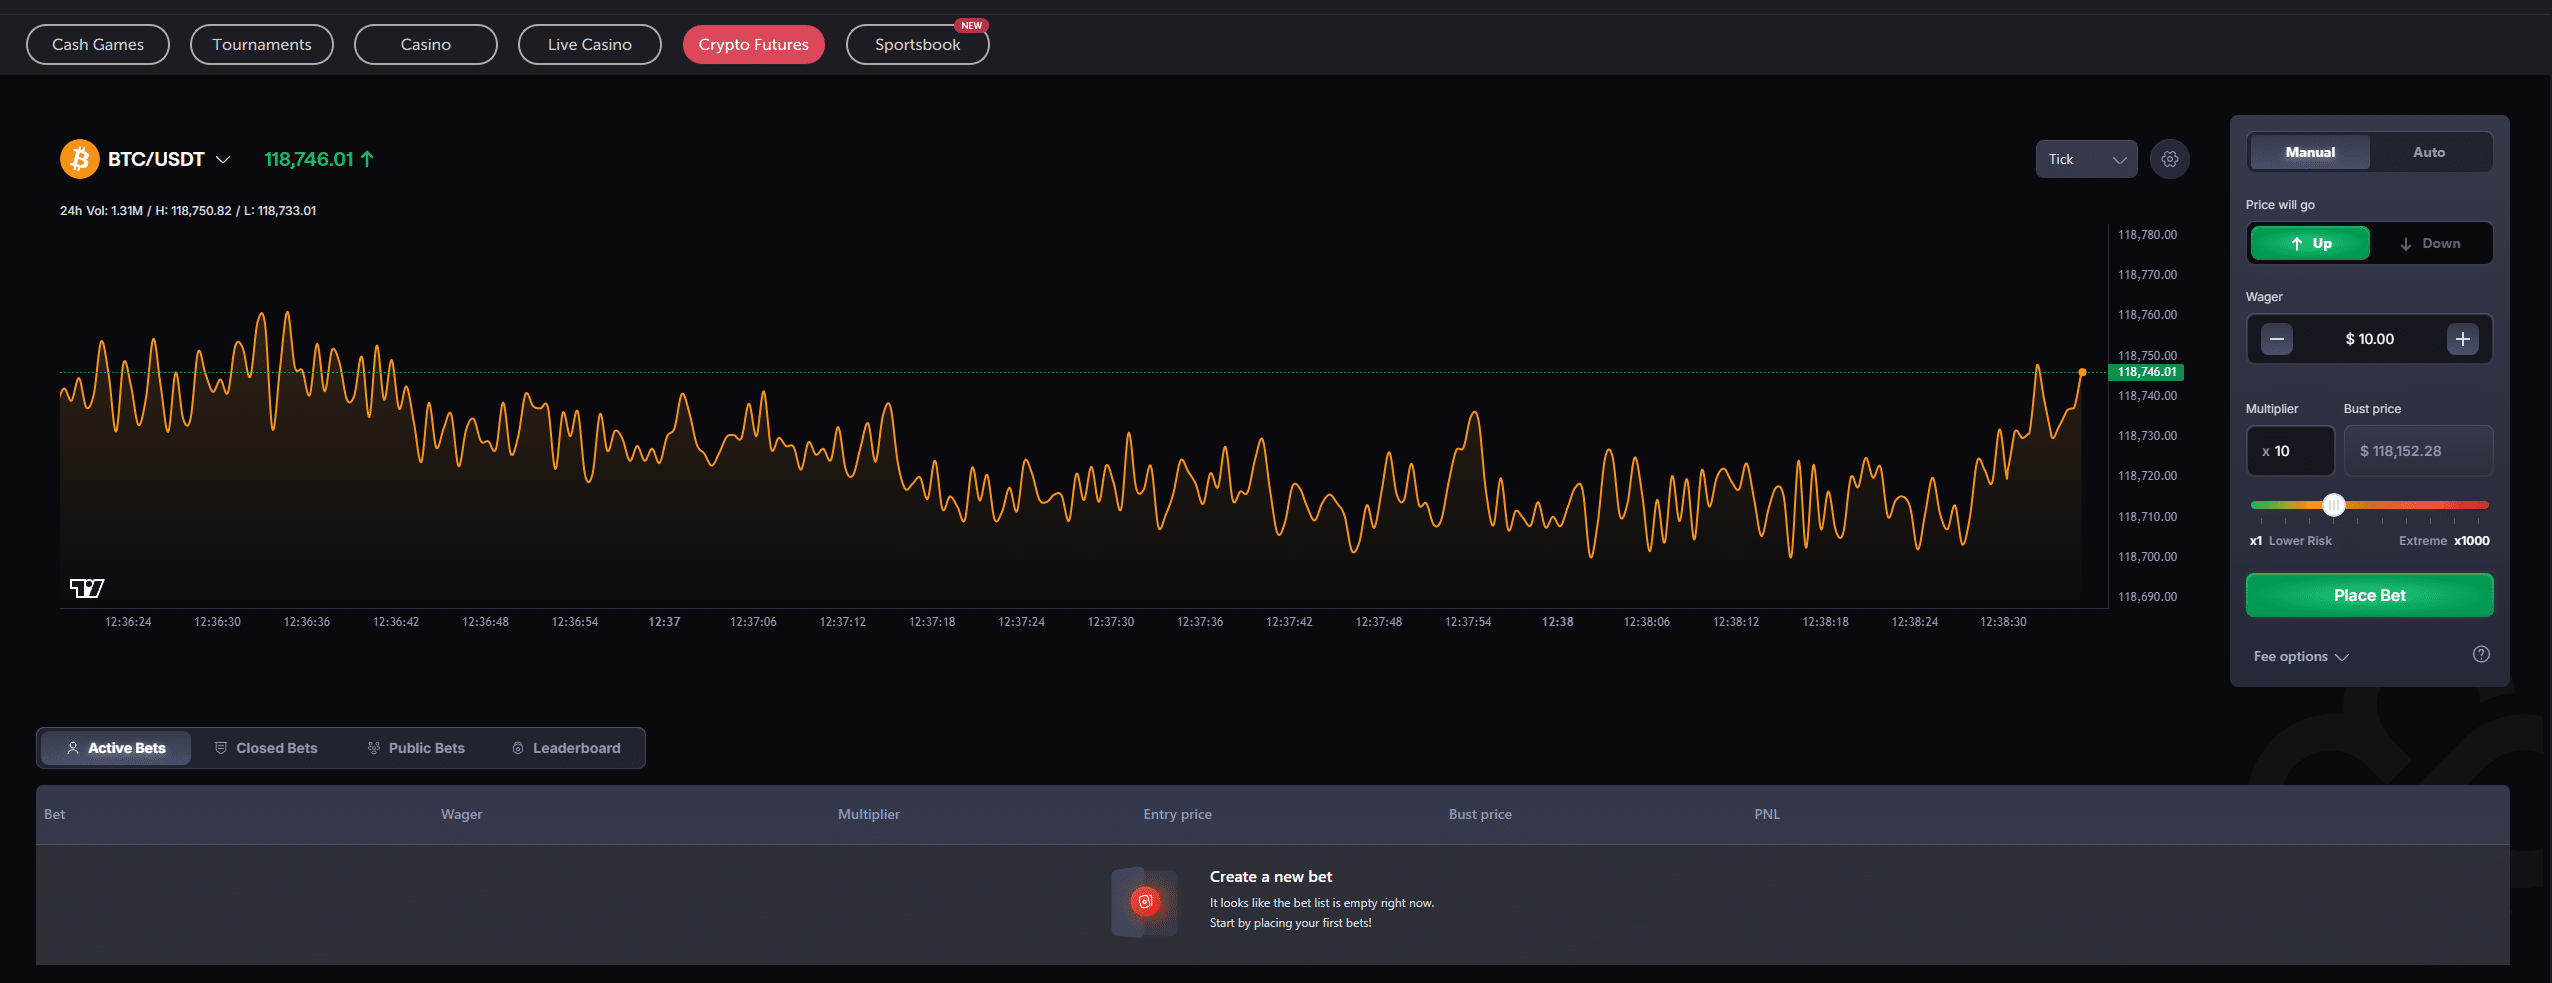
Task: Click the TradingView logo on the chart
Action: (x=87, y=588)
